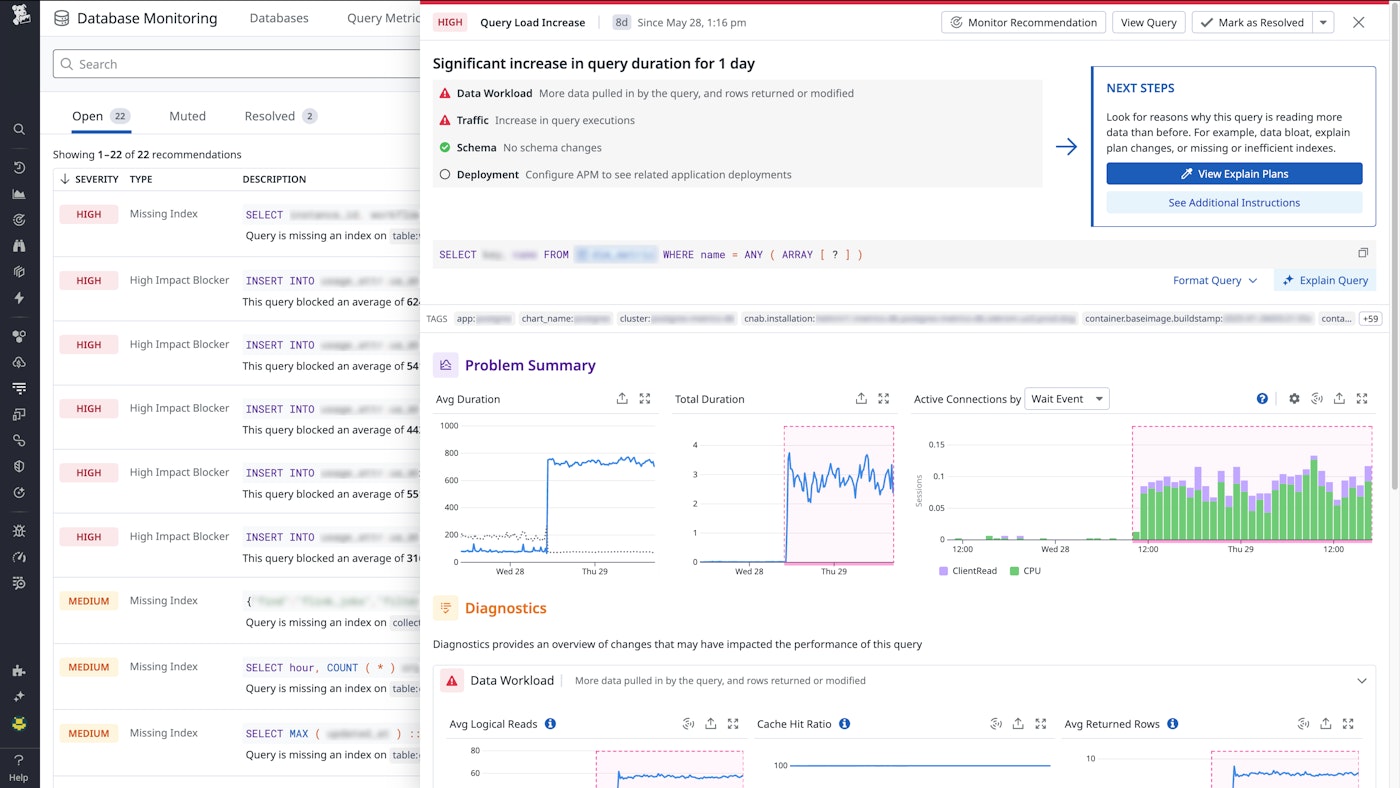Viewport: 1400px width, 788px height.
Task: Click the info icon beside Avg Logical Reads
Action: [x=550, y=724]
